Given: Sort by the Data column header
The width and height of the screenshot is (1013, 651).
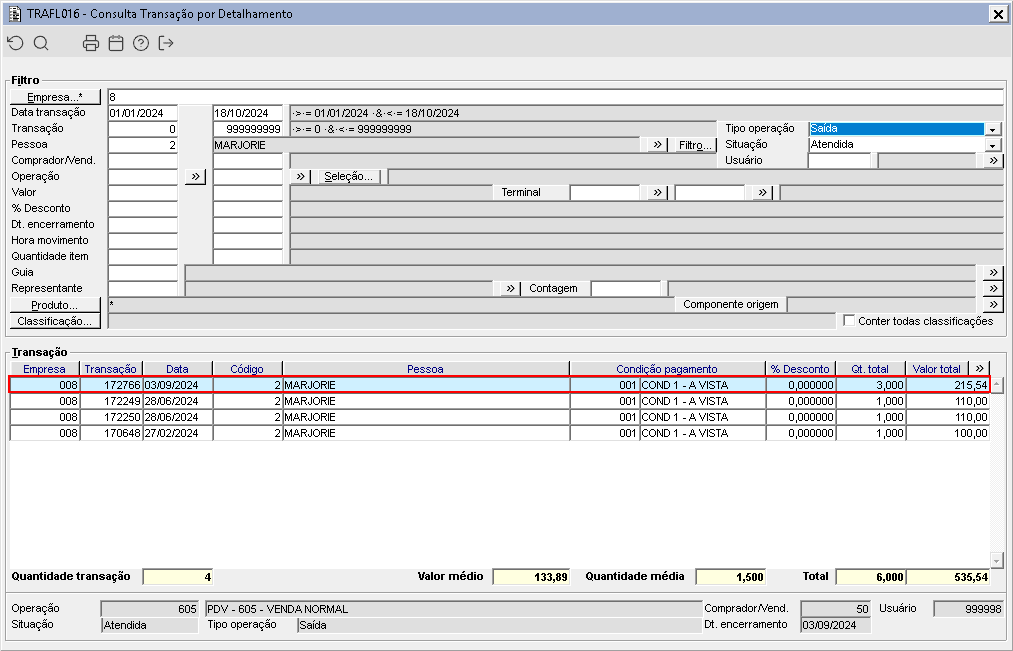Looking at the screenshot, I should [177, 369].
